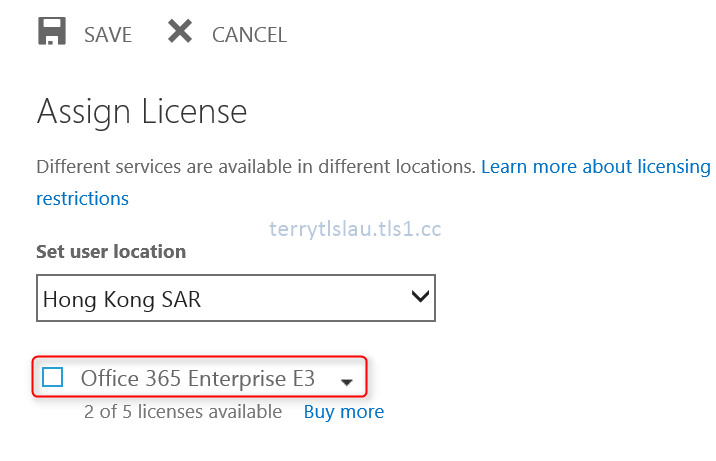Expand the Office 365 Enterprise E3 arrow
The width and height of the screenshot is (716, 461).
(x=347, y=382)
